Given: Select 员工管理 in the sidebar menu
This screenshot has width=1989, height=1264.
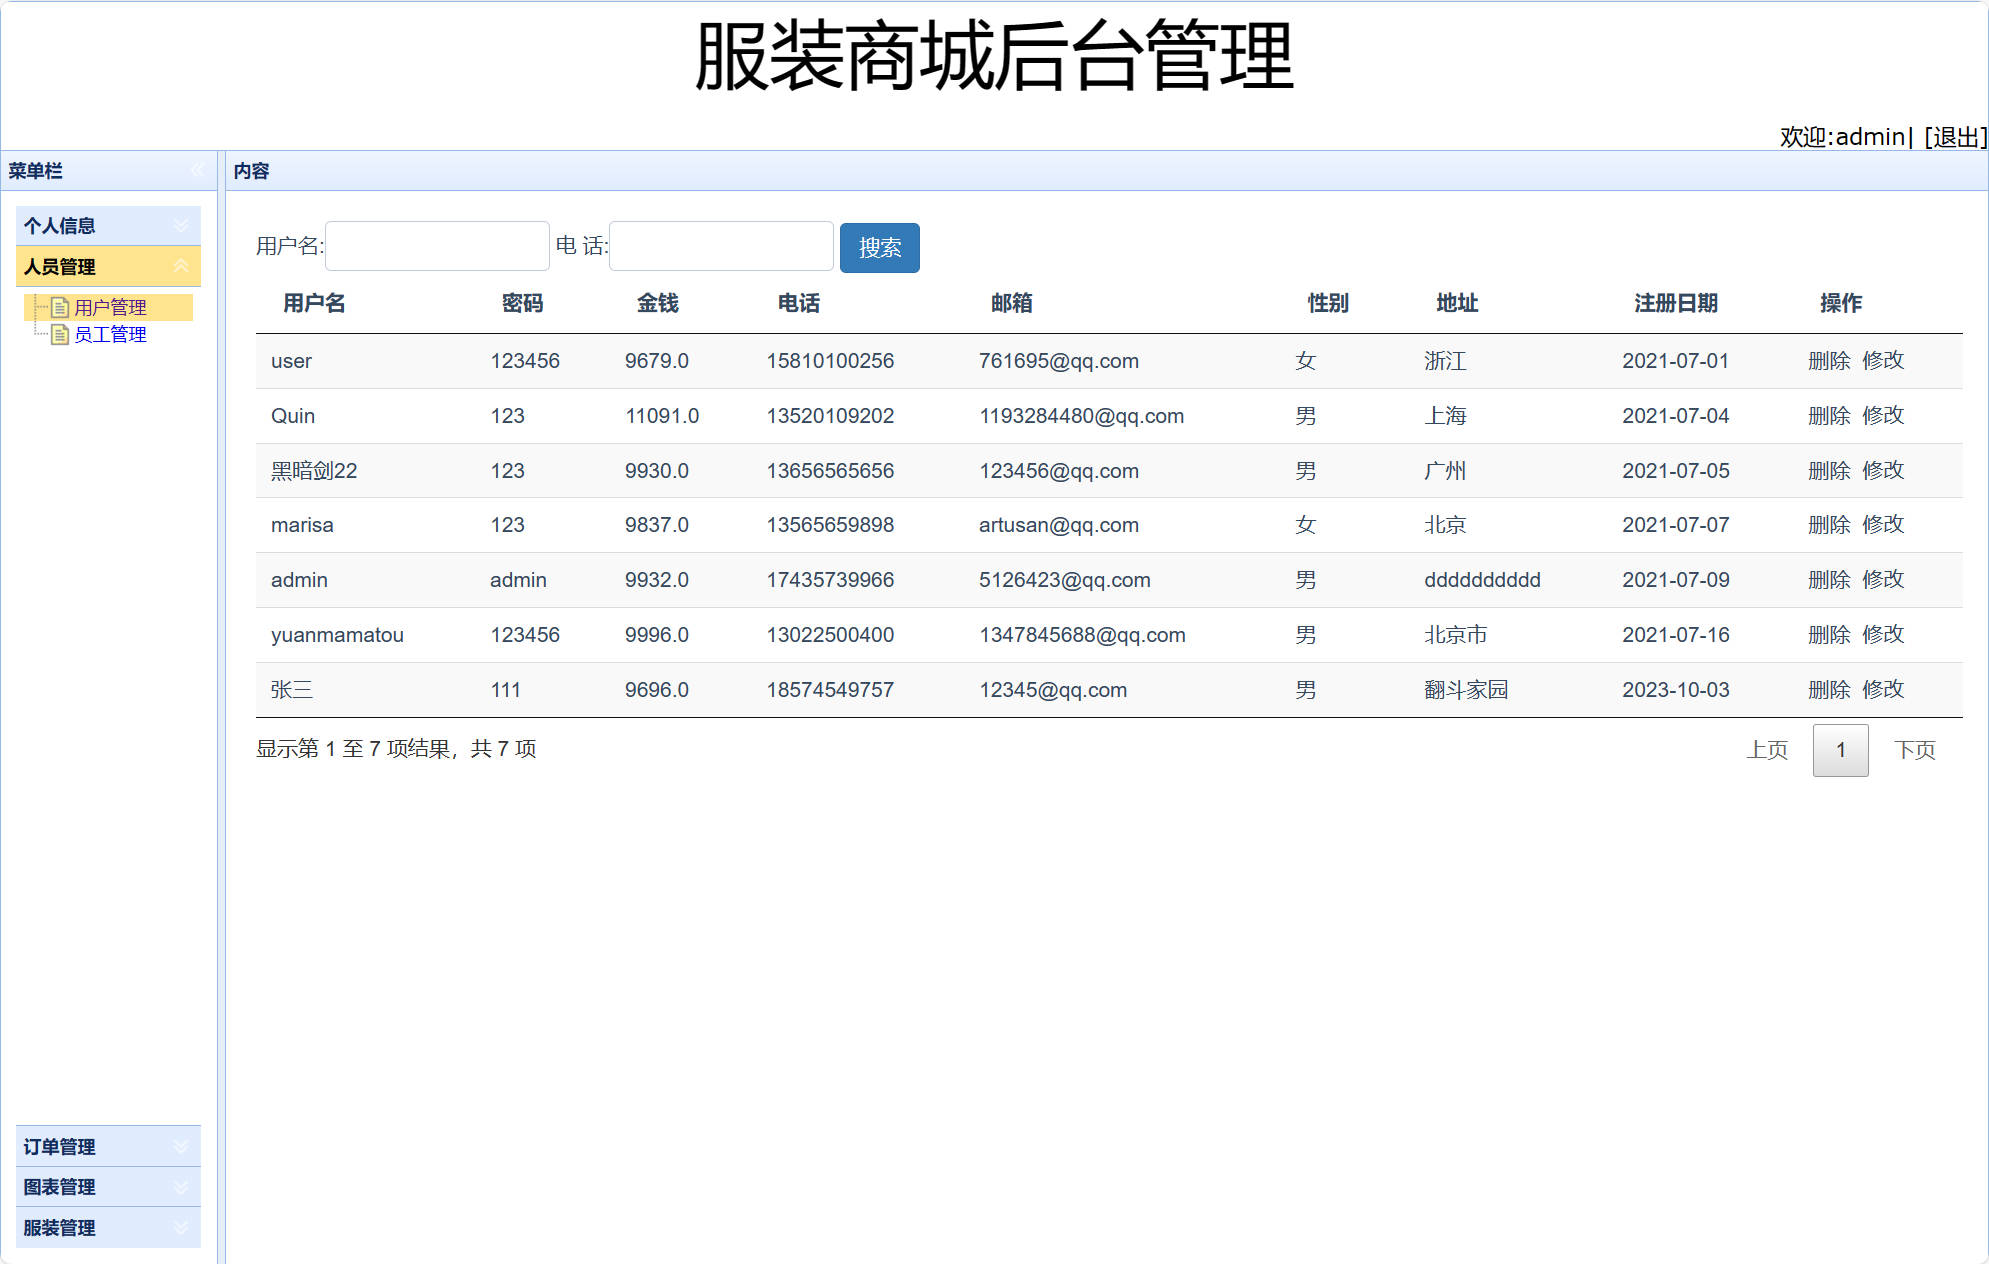Looking at the screenshot, I should pyautogui.click(x=110, y=334).
